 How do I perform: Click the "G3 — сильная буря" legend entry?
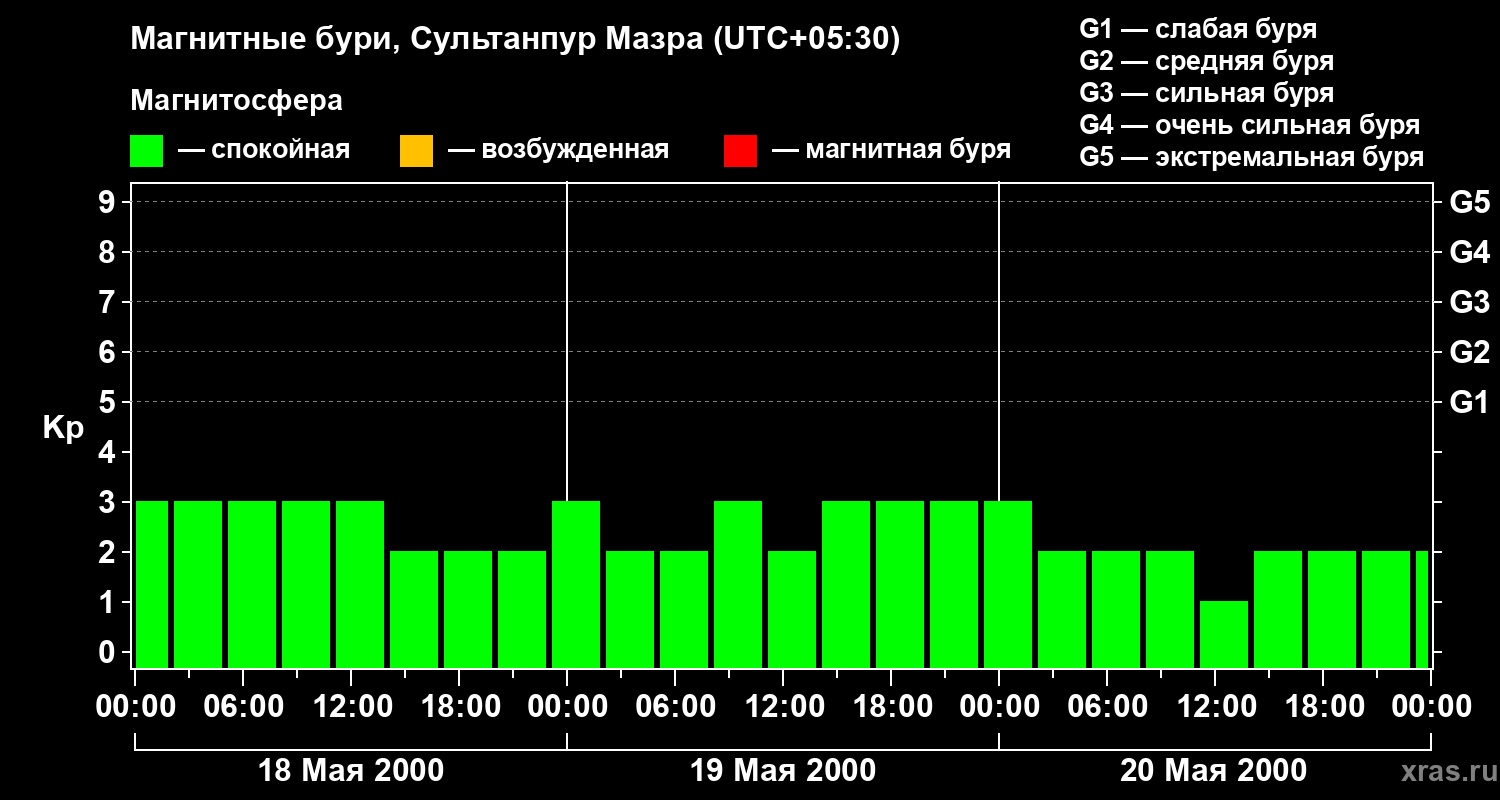coord(1206,93)
